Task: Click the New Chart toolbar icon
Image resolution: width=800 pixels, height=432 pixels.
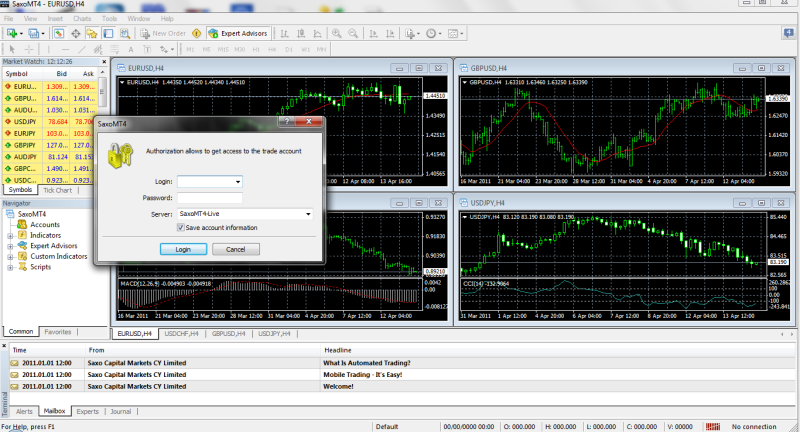Action: 12,33
